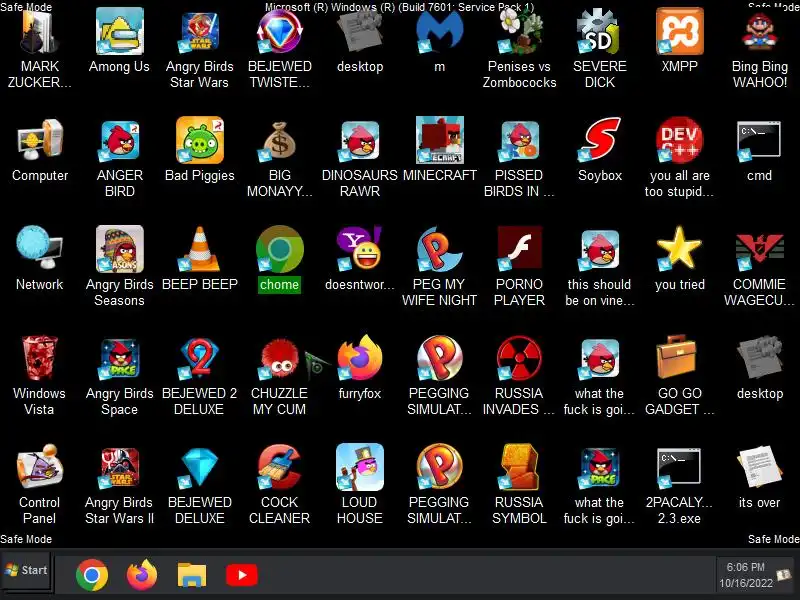Open the 'this should be on vine' icon
This screenshot has width=800, height=600.
(599, 249)
